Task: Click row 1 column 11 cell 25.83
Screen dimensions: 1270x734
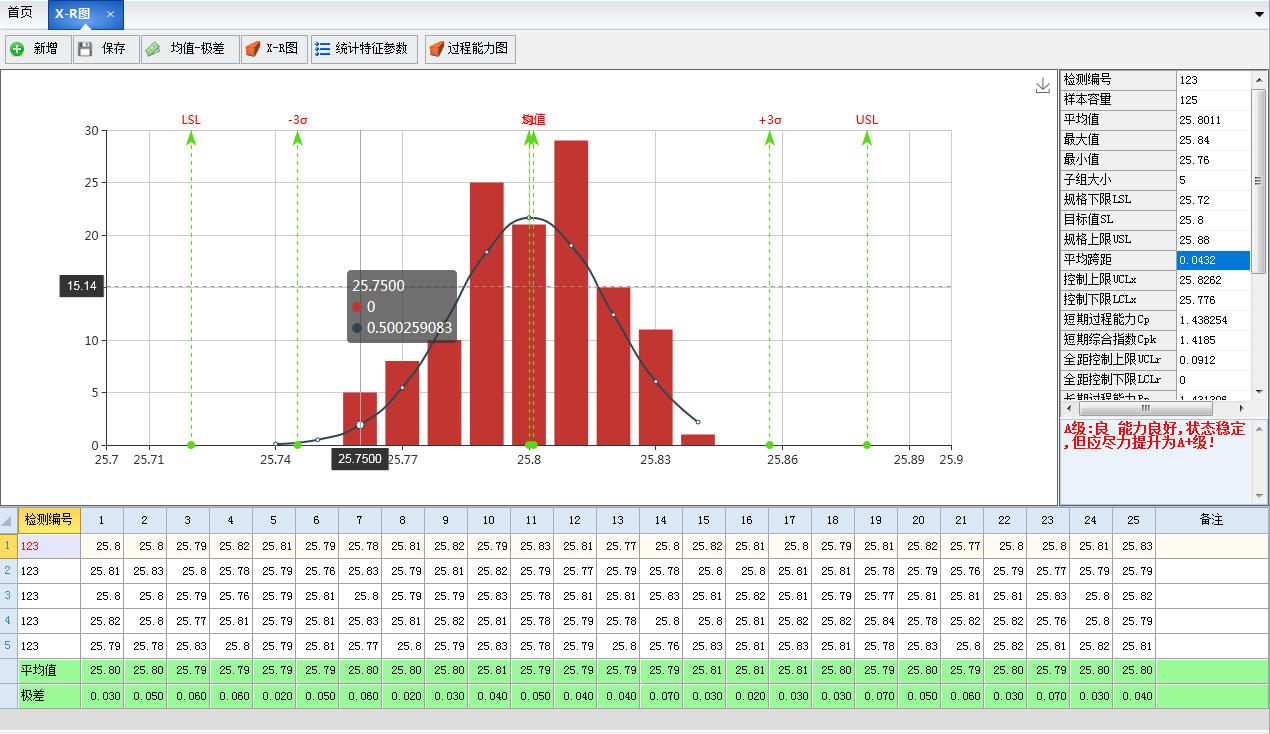Action: 532,546
